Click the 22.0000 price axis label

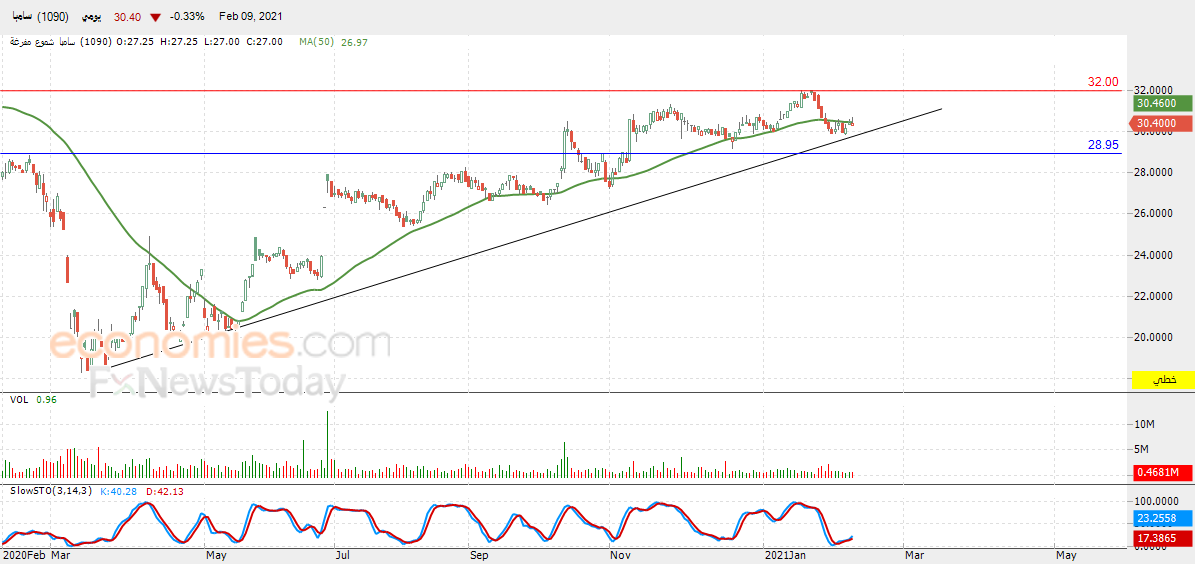pyautogui.click(x=1156, y=296)
